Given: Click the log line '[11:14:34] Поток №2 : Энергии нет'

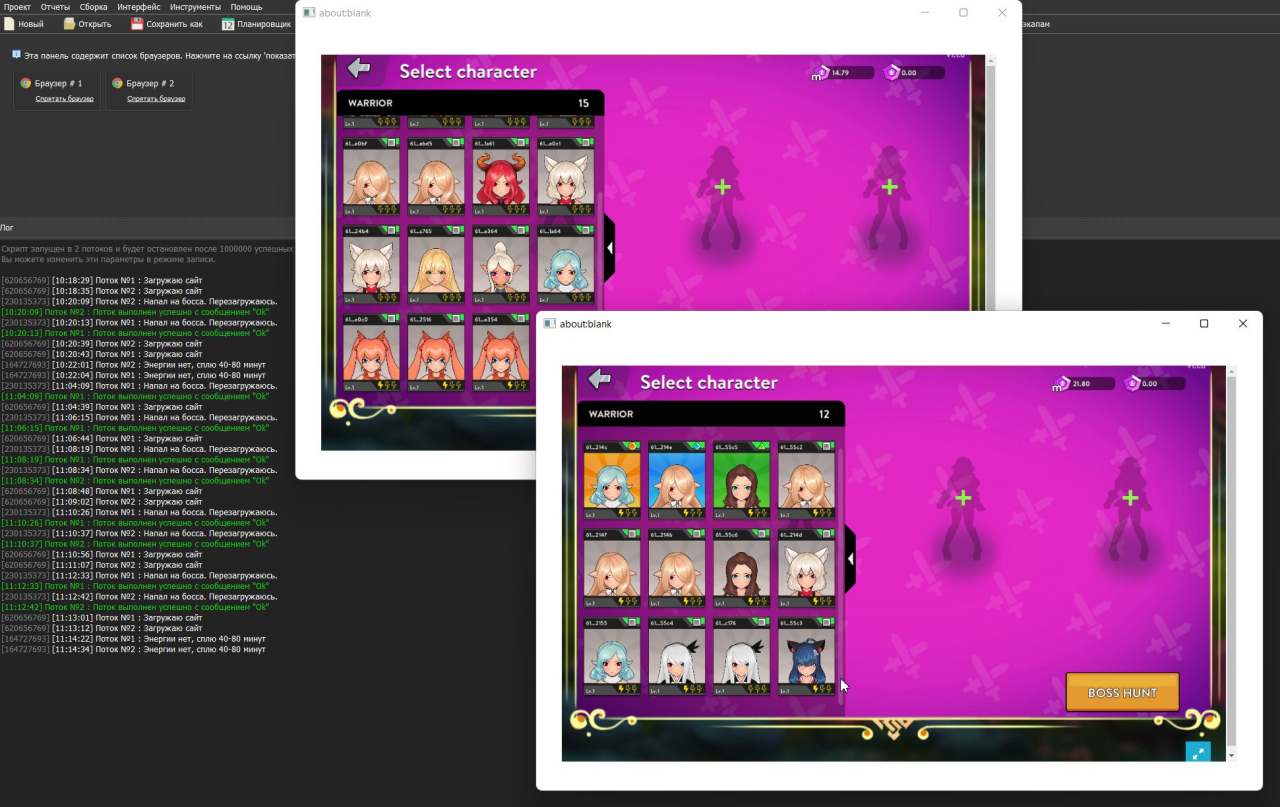Looking at the screenshot, I should click(133, 649).
